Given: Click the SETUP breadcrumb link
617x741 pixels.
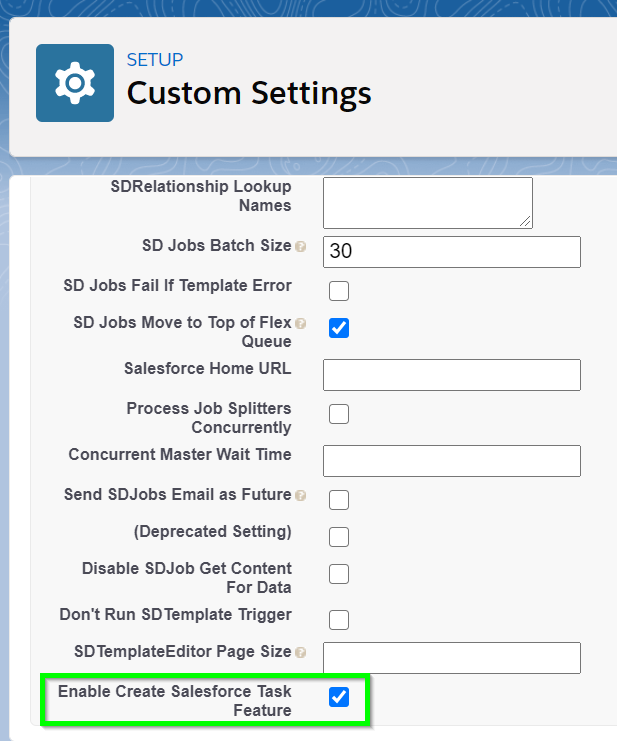Looking at the screenshot, I should 155,60.
